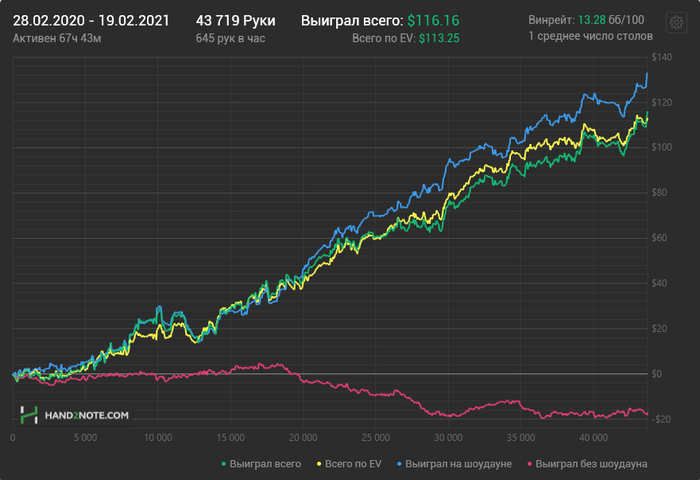Viewport: 700px width, 480px height.
Task: Click the 'Винрейт:' header label
Action: (552, 20)
